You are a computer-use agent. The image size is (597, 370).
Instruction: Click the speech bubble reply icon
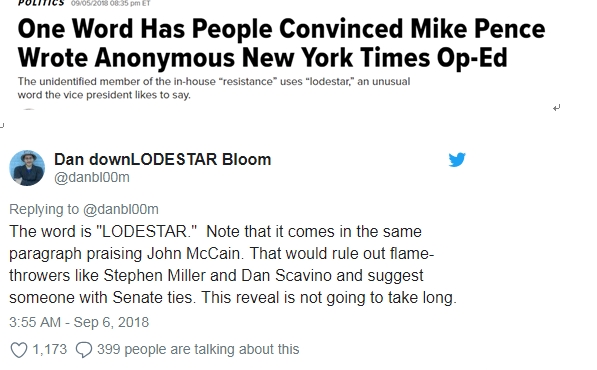84,350
